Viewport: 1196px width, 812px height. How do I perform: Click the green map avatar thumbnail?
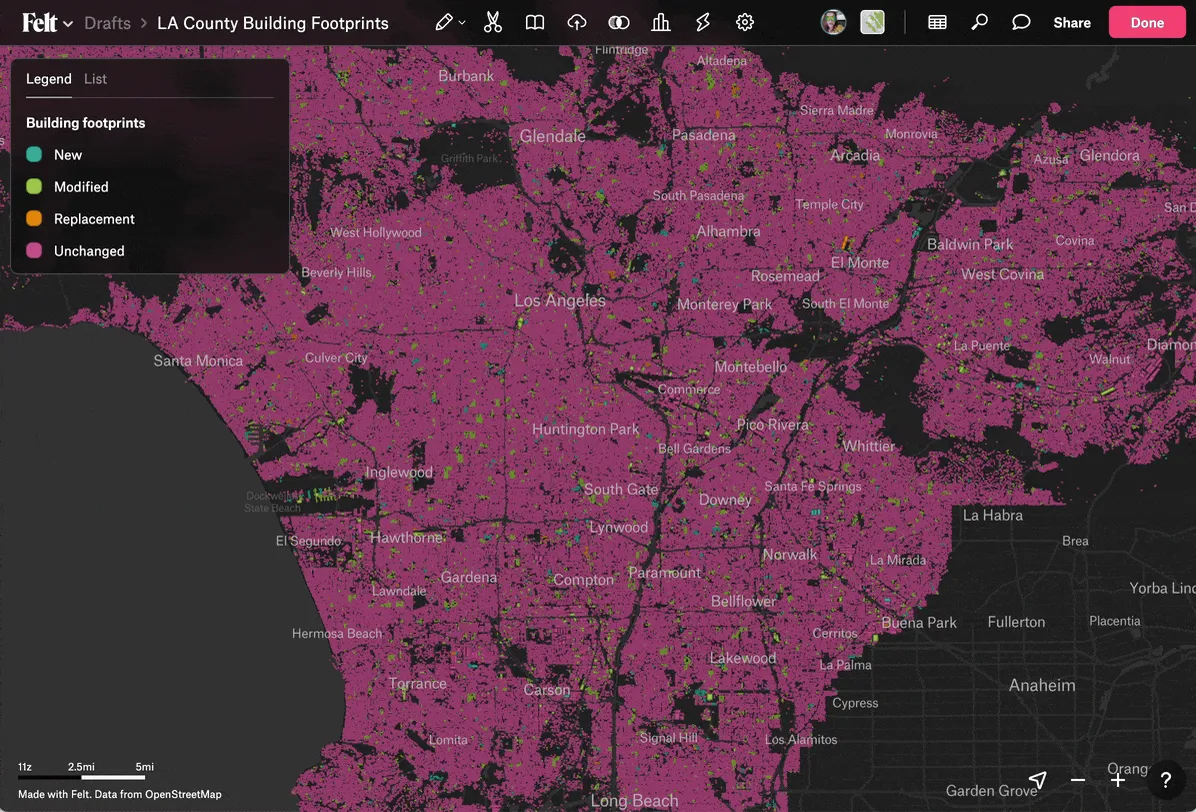pos(872,22)
